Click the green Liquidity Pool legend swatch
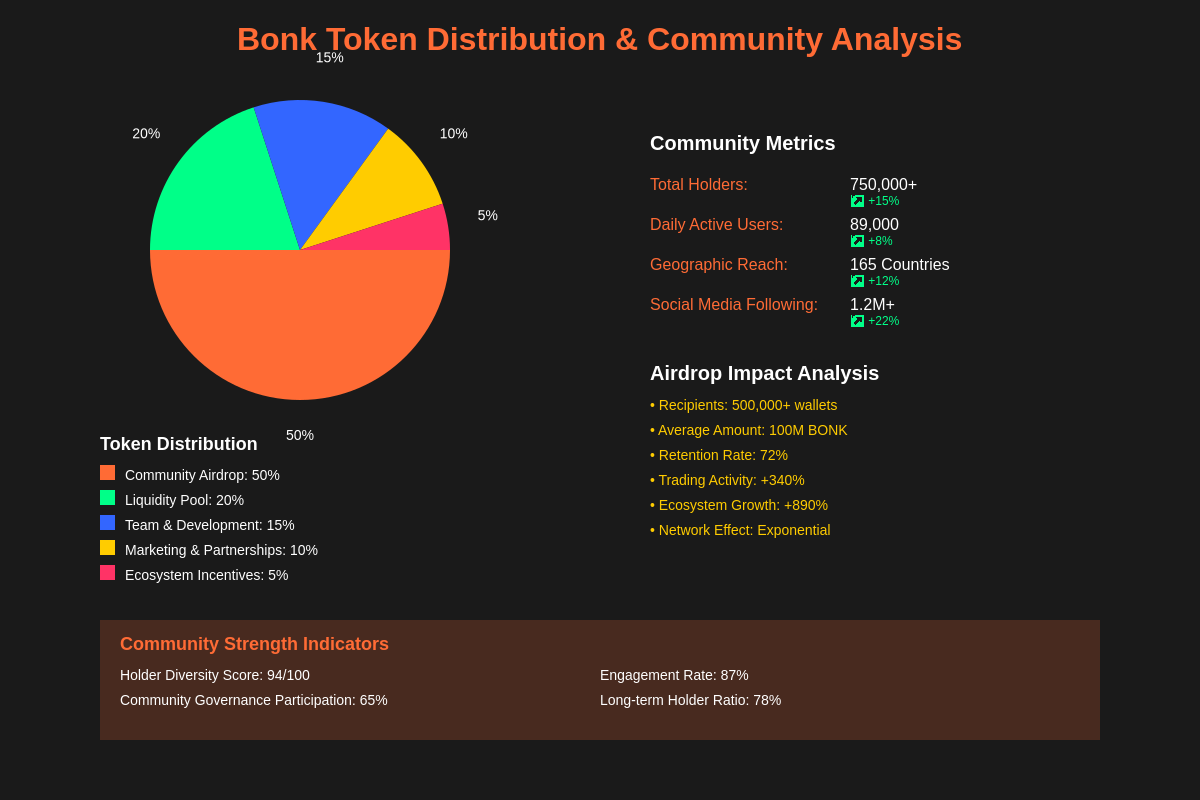 107,497
